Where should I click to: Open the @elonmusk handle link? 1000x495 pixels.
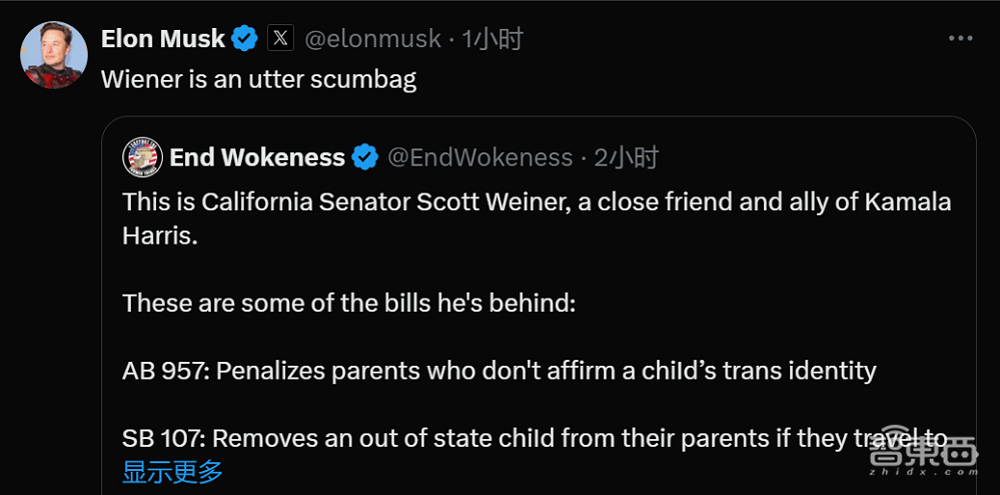tap(372, 39)
